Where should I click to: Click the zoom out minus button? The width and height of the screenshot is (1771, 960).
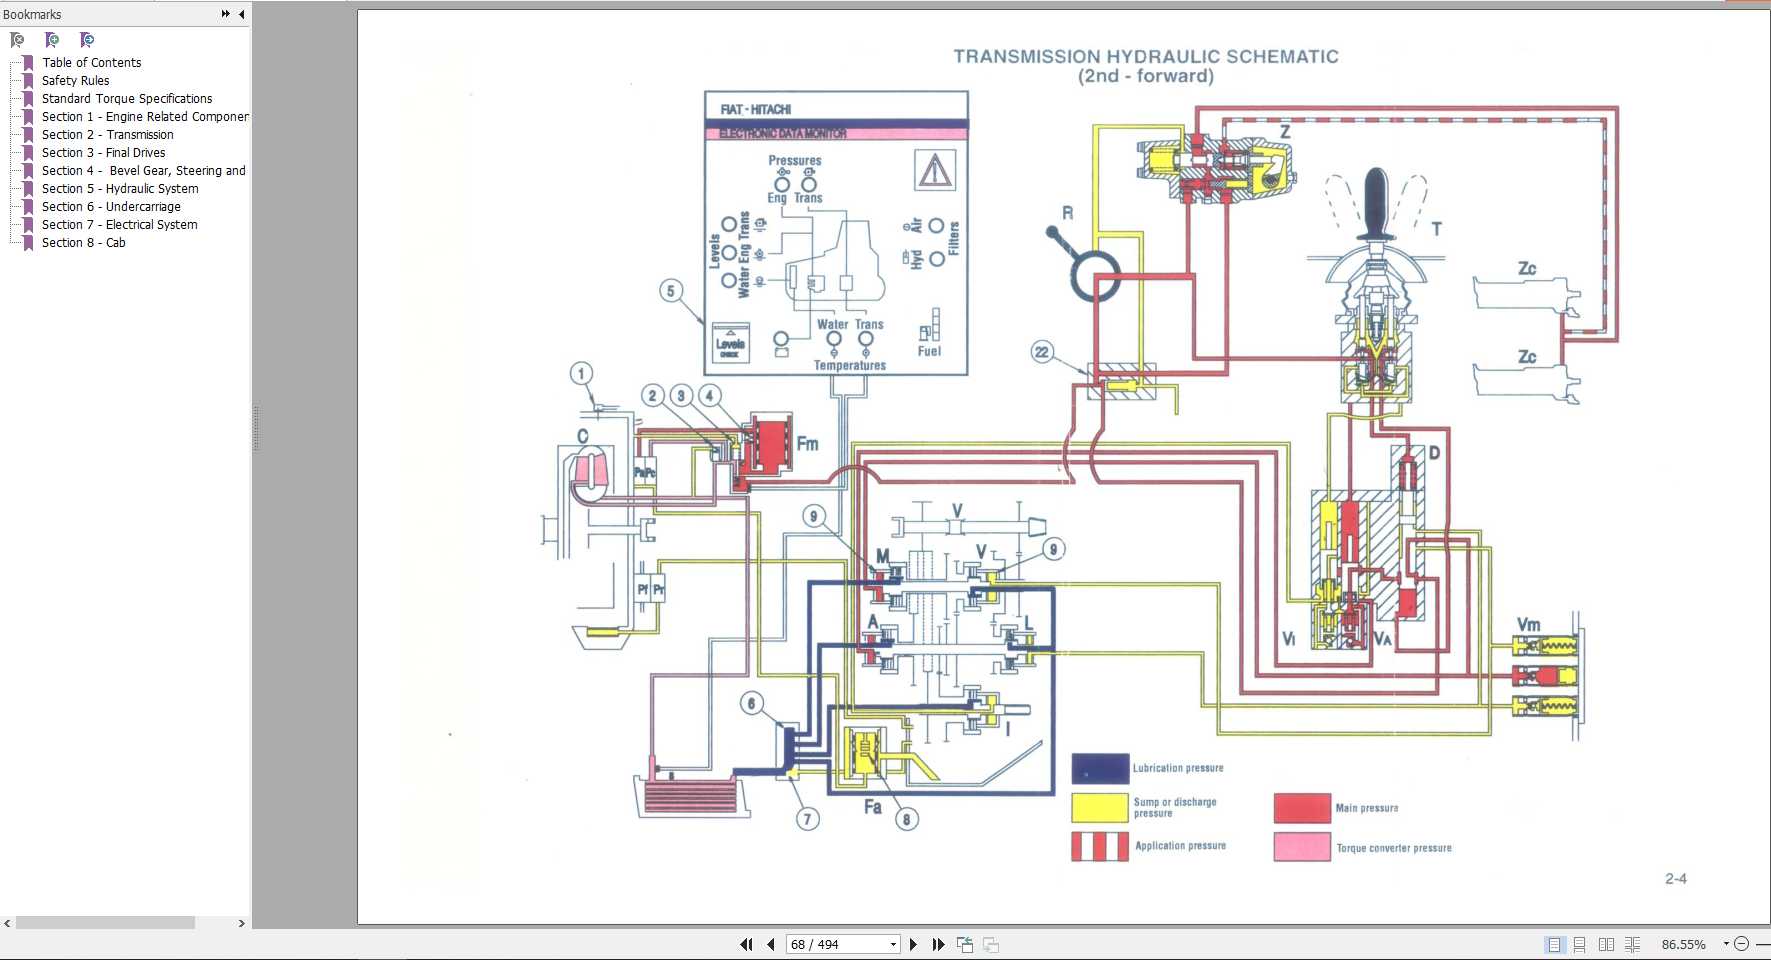point(1741,944)
